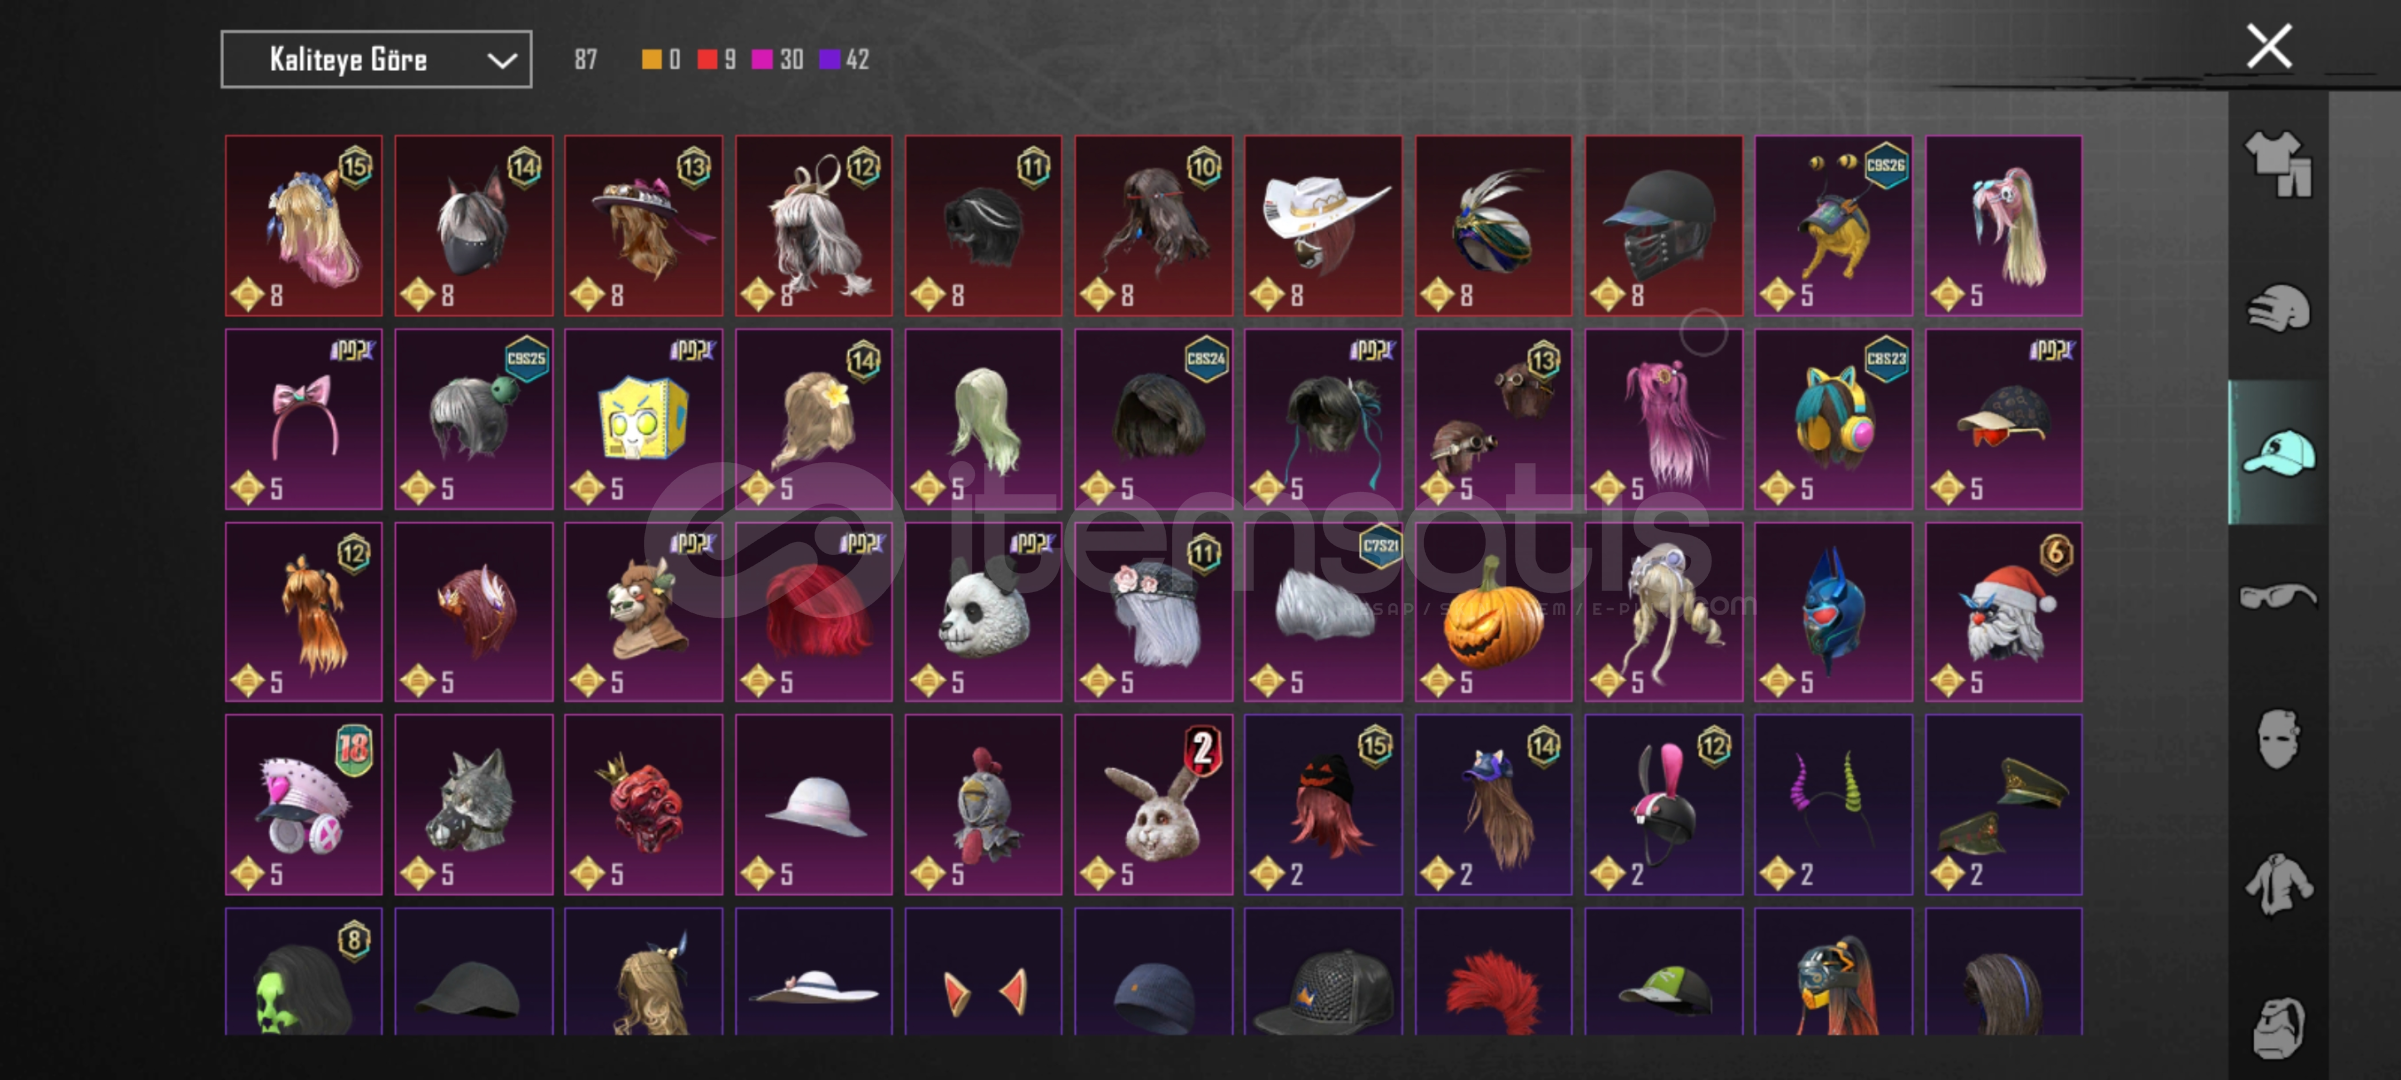Viewport: 2401px width, 1080px height.
Task: Filter by red quality count 9
Action: pyautogui.click(x=717, y=60)
